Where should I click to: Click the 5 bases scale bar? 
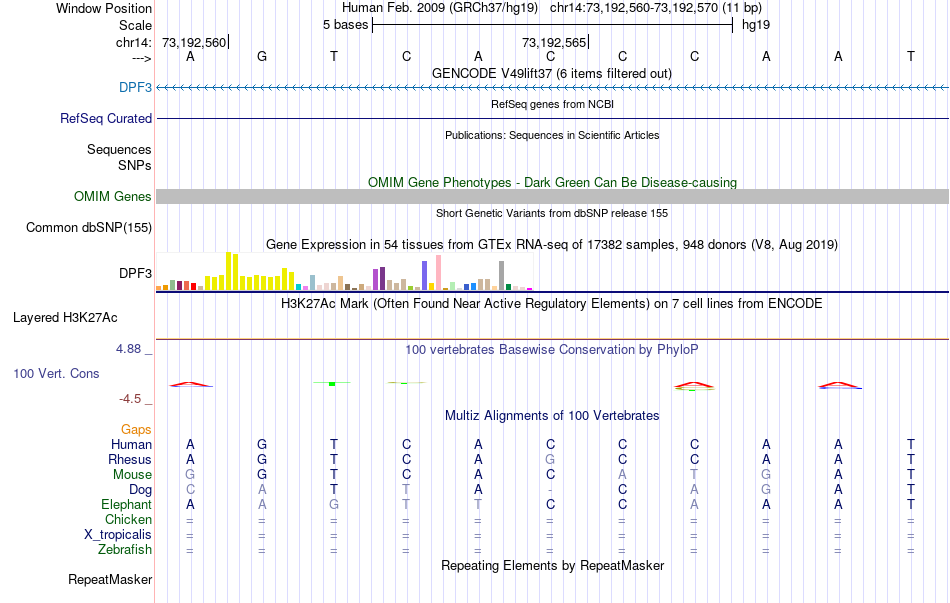tap(553, 25)
